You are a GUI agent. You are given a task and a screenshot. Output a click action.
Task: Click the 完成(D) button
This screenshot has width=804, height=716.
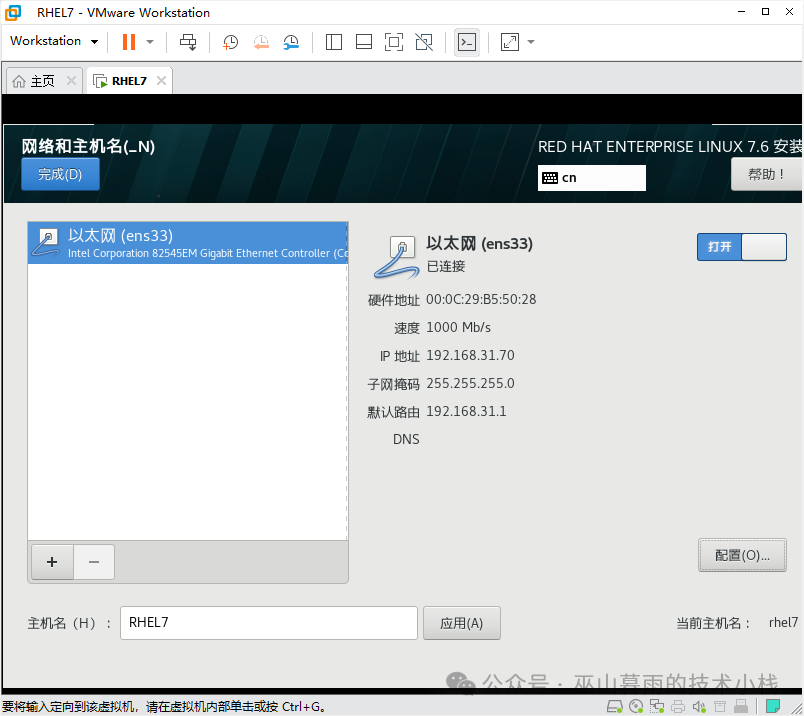click(60, 173)
